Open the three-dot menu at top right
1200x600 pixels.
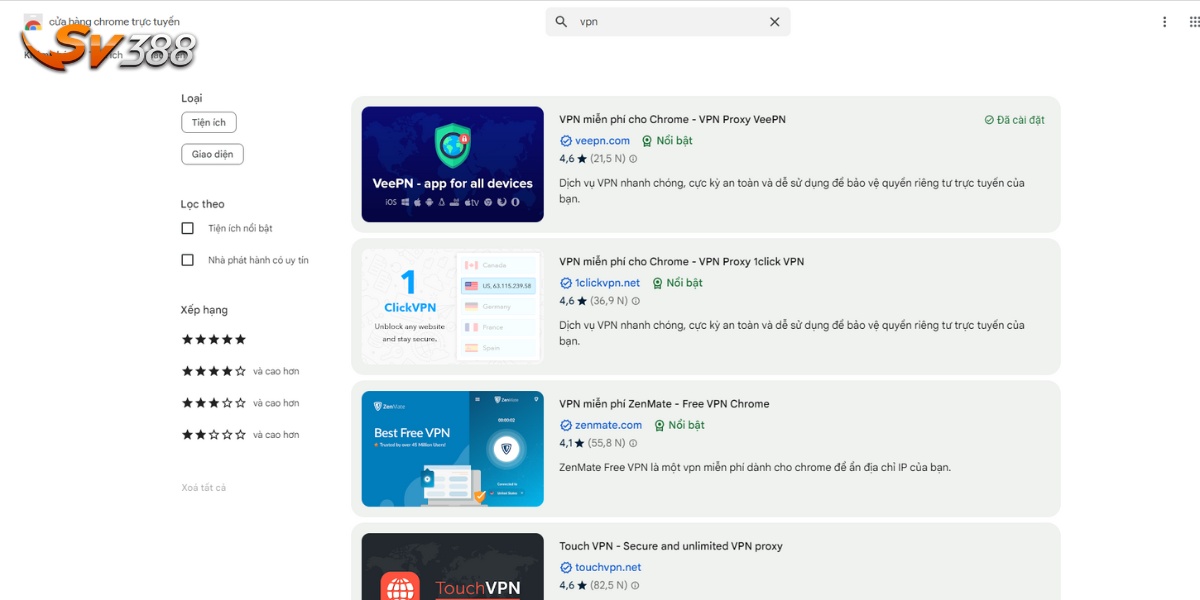point(1164,22)
